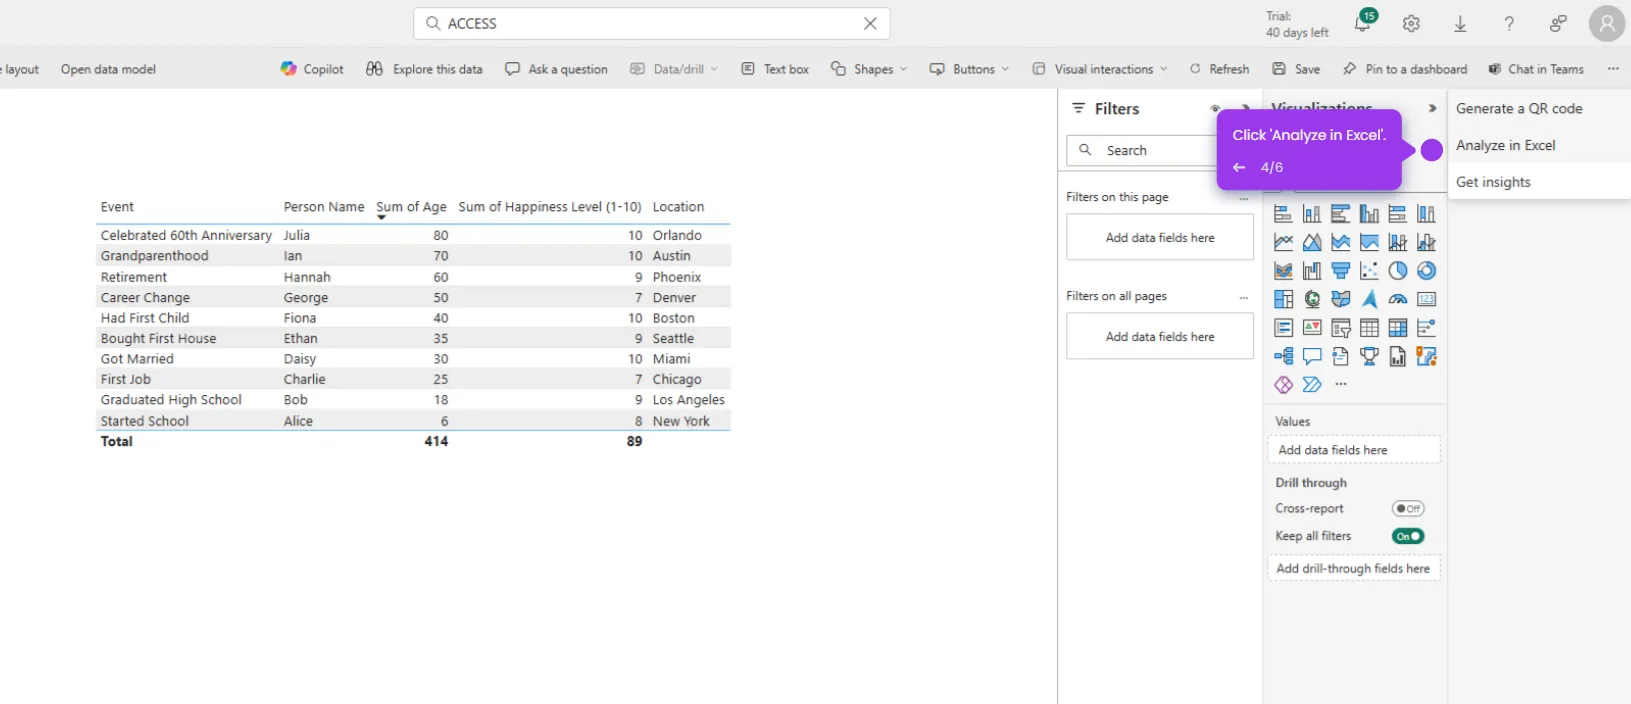Add a Q&A speech bubble visual
The height and width of the screenshot is (704, 1631).
[1312, 356]
